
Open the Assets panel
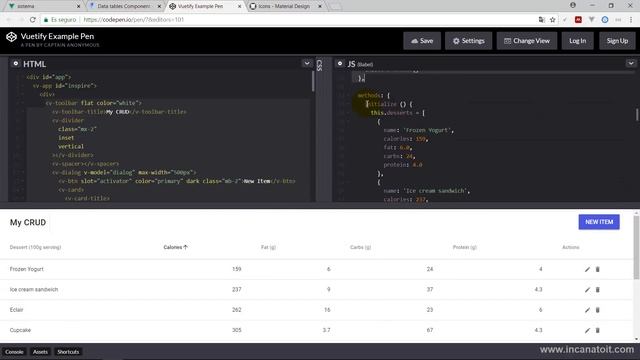coord(40,352)
